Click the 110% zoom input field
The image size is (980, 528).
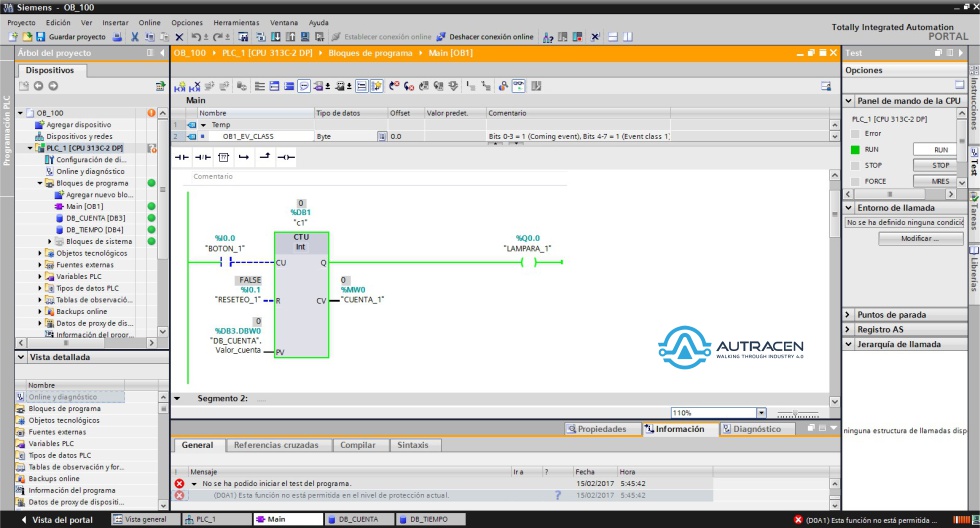[714, 413]
